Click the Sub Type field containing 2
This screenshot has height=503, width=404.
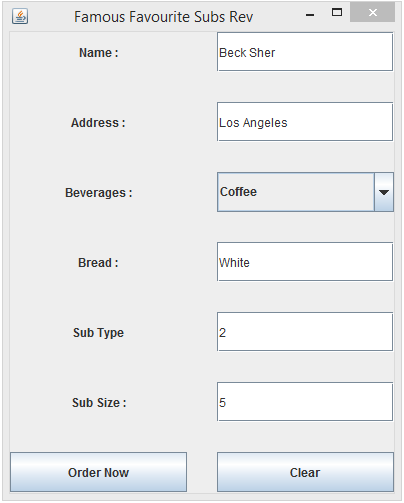pyautogui.click(x=305, y=332)
